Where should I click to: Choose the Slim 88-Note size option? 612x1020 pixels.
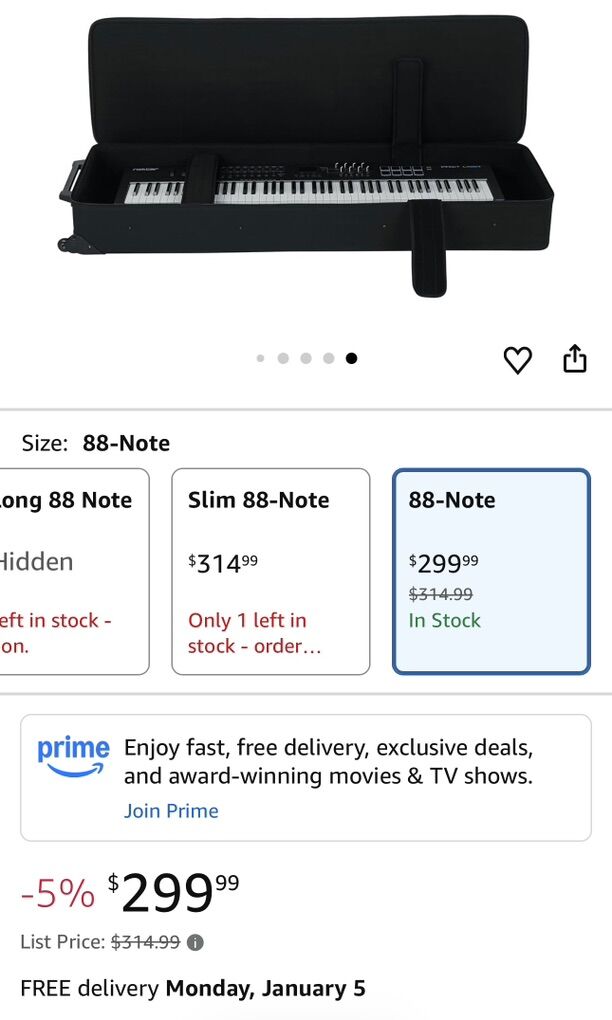coord(271,571)
